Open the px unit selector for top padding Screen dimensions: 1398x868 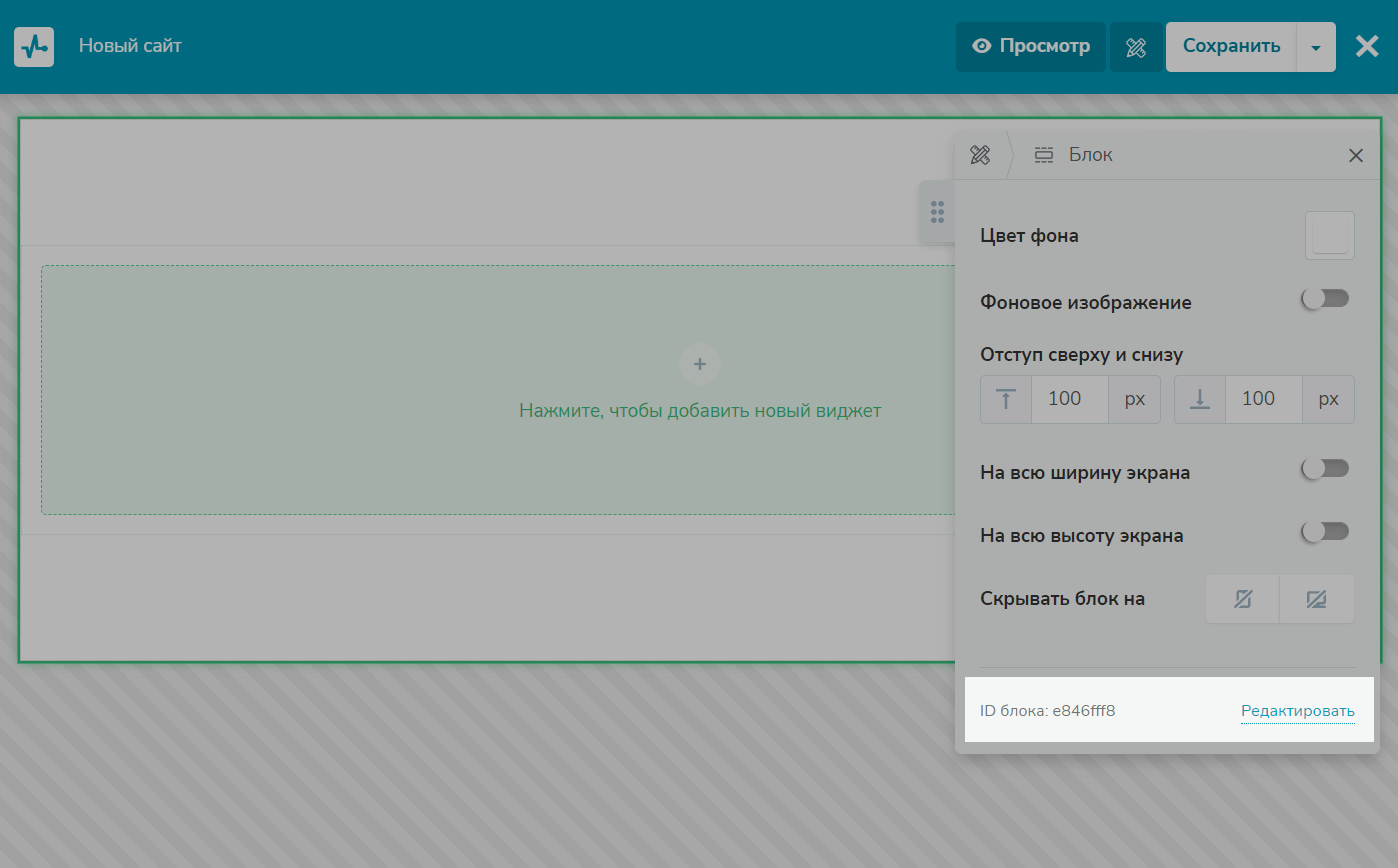point(1135,399)
